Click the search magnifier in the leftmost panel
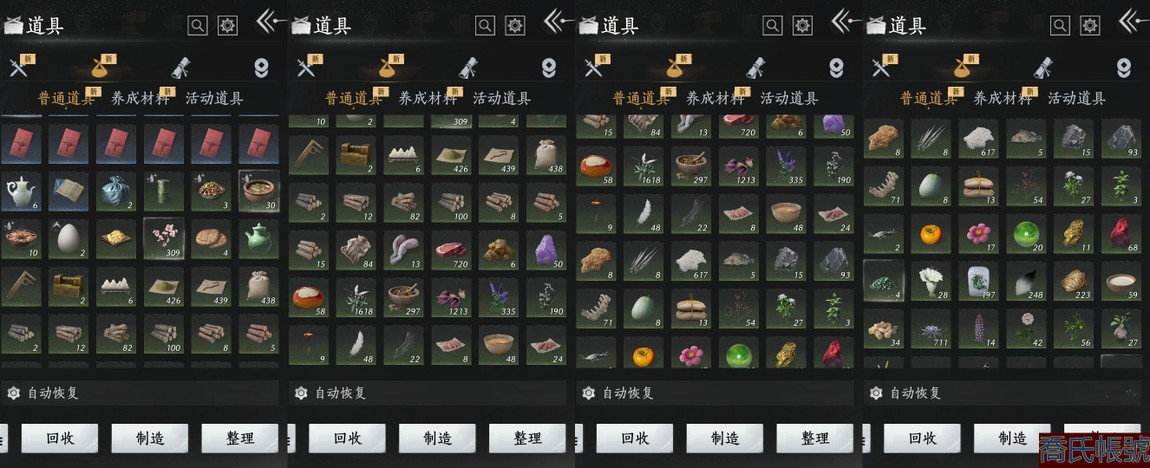The width and height of the screenshot is (1150, 468). tap(197, 26)
